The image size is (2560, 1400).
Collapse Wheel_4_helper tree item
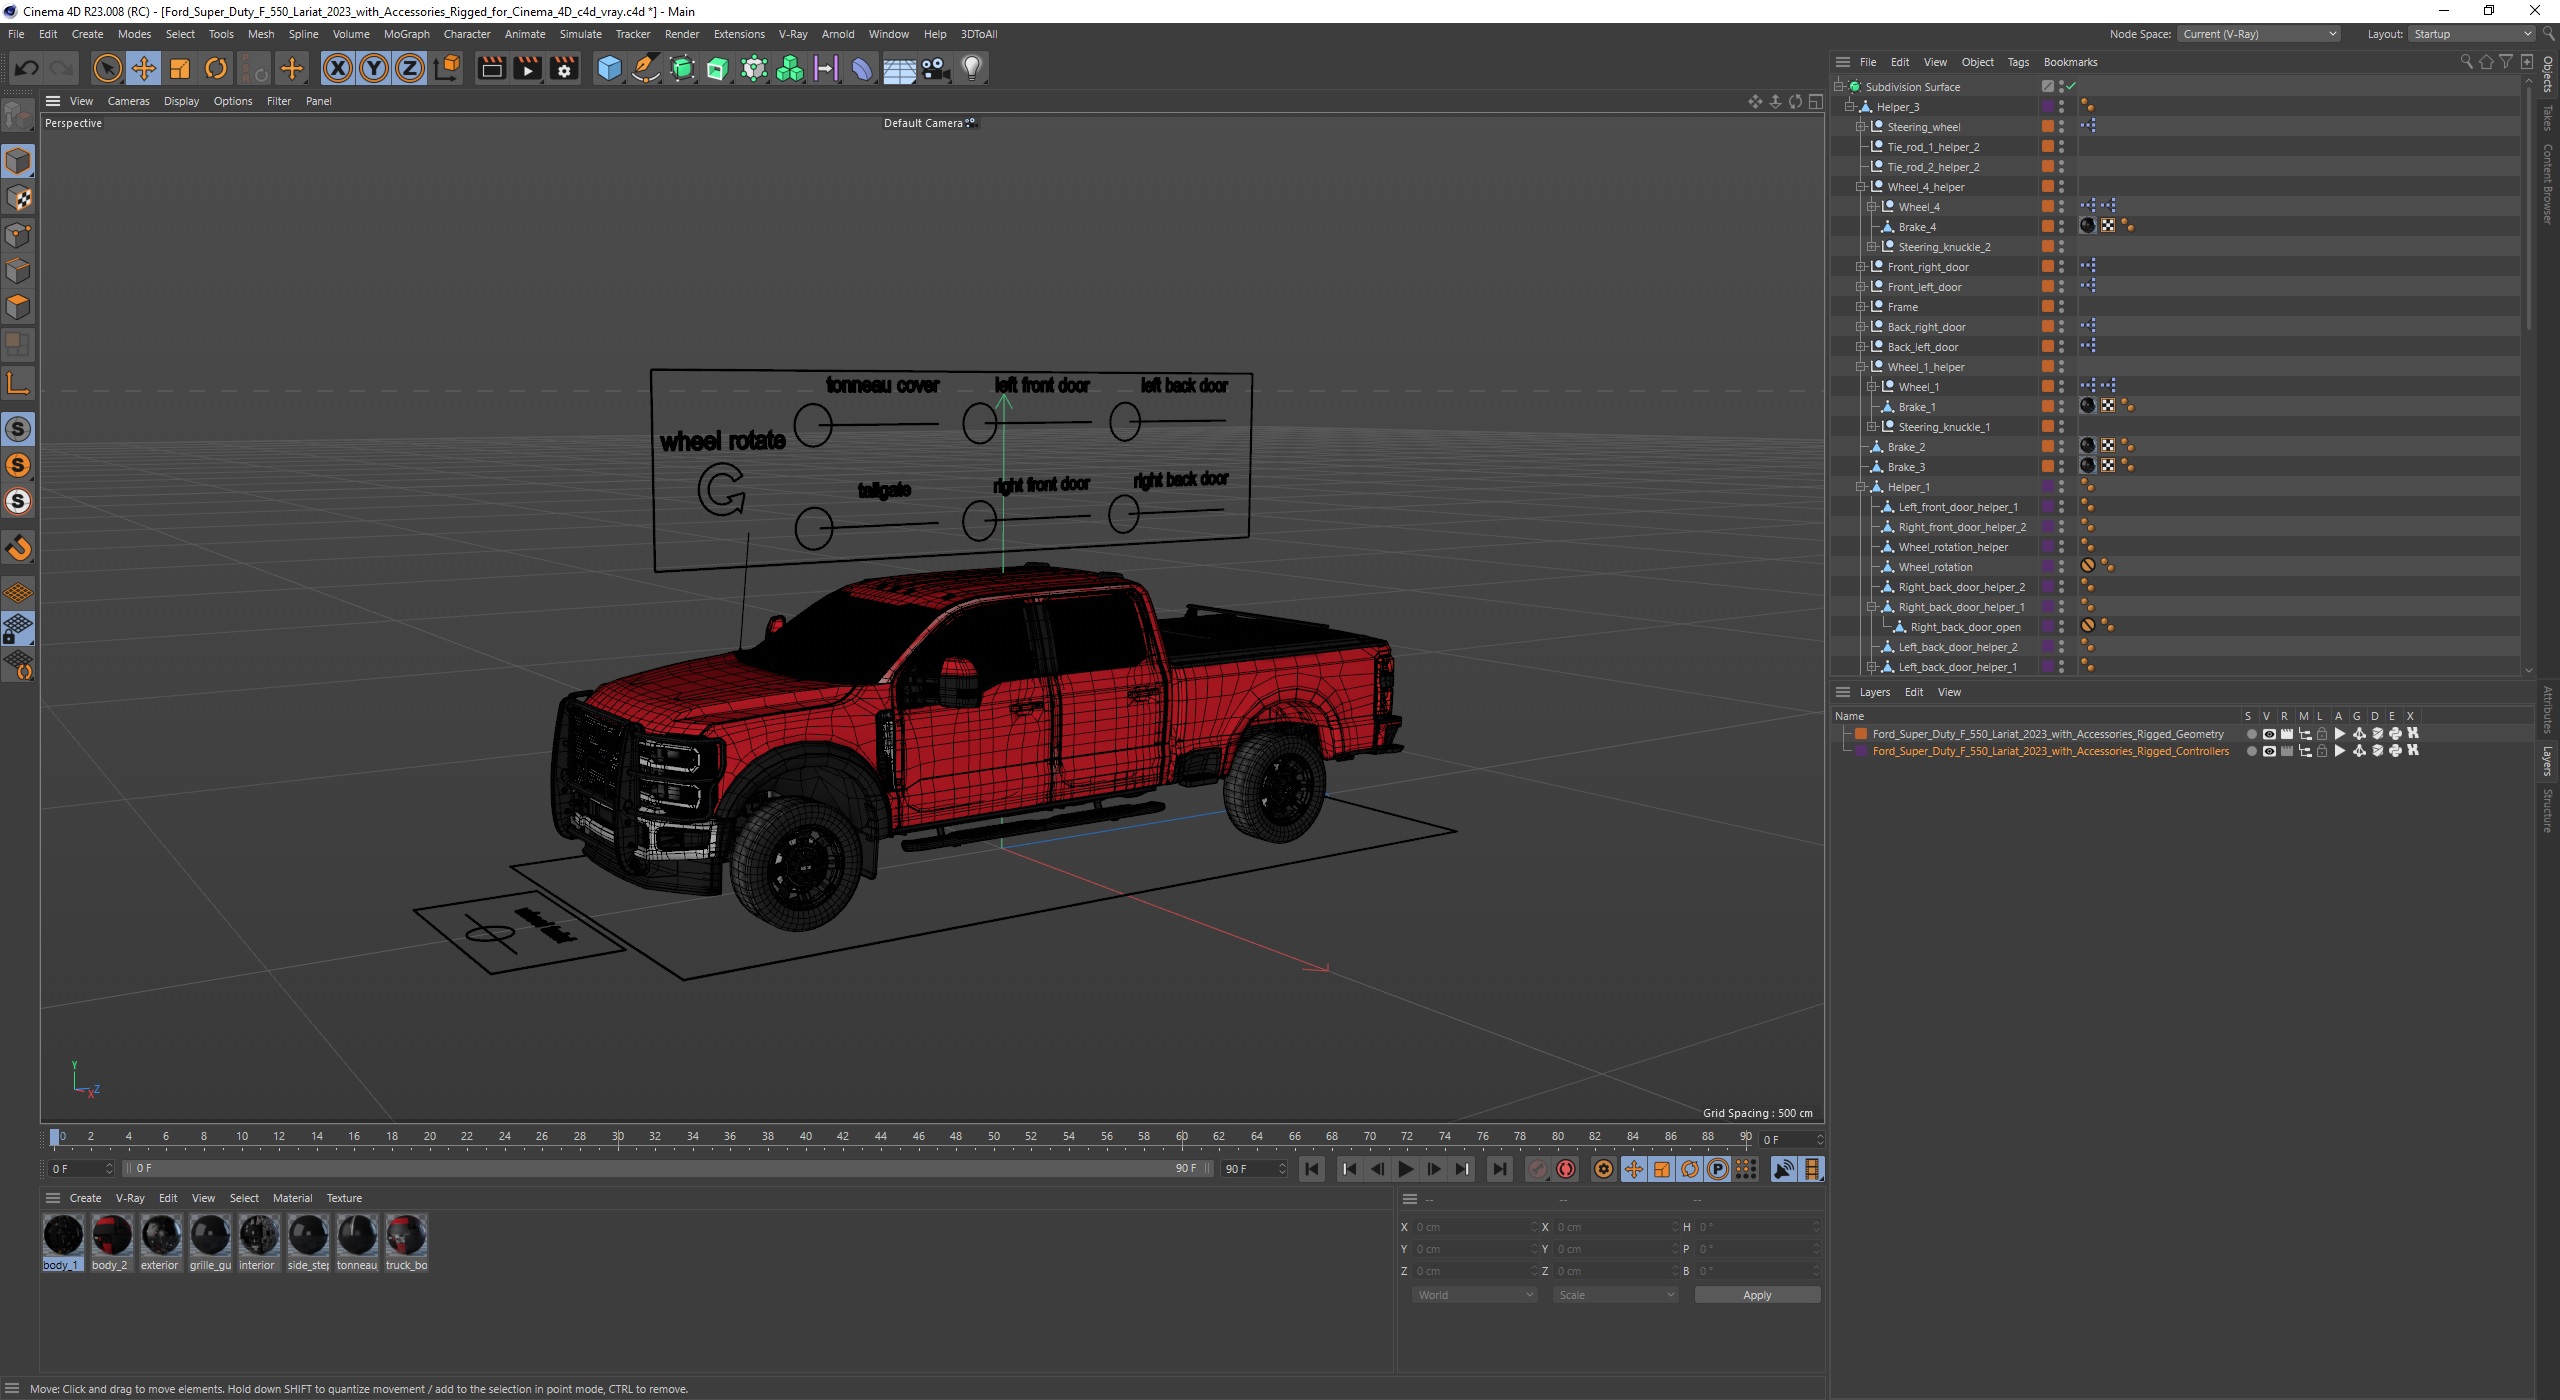click(x=1860, y=187)
